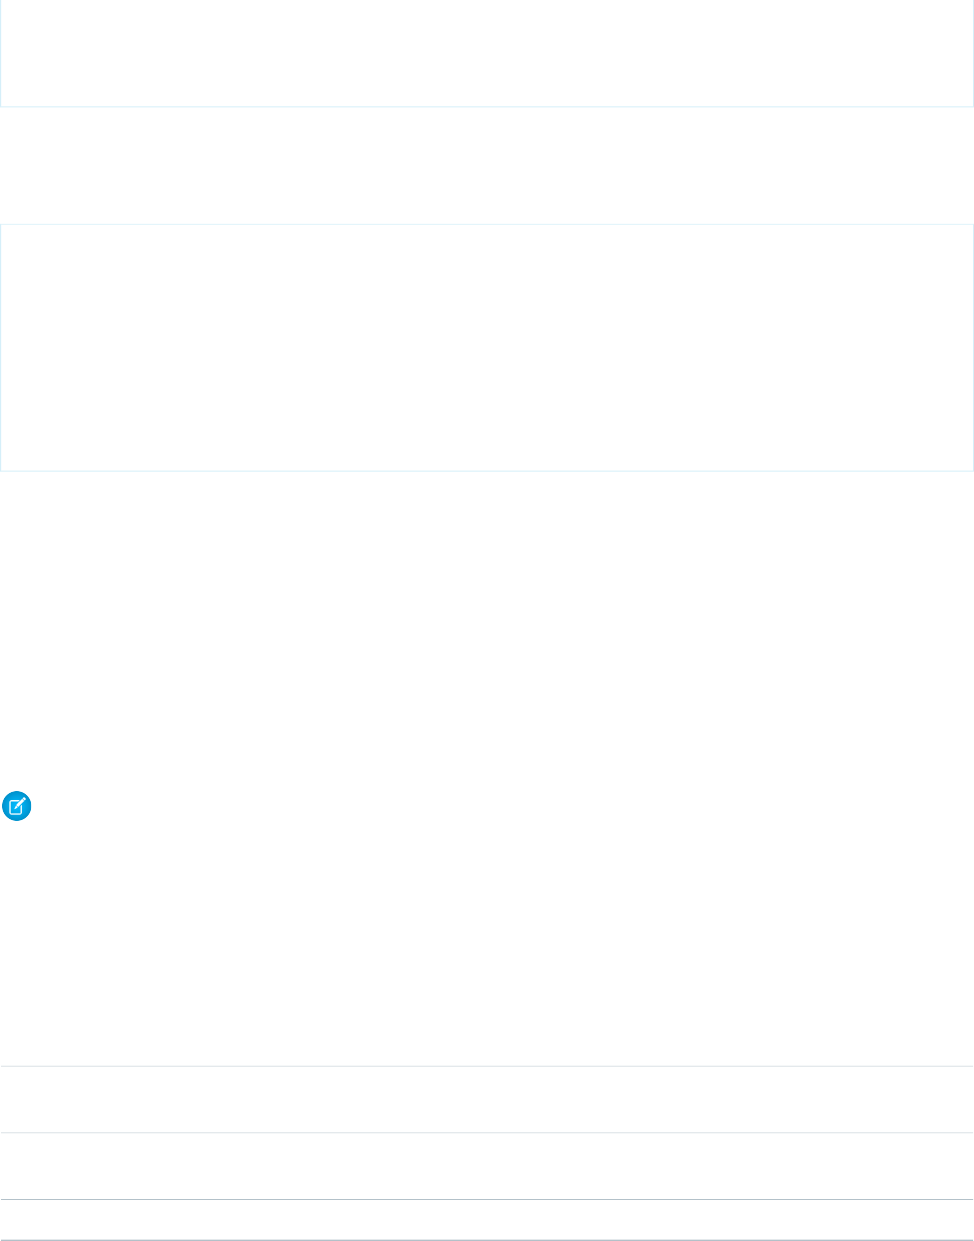Click the top border of the large box

(486, 224)
